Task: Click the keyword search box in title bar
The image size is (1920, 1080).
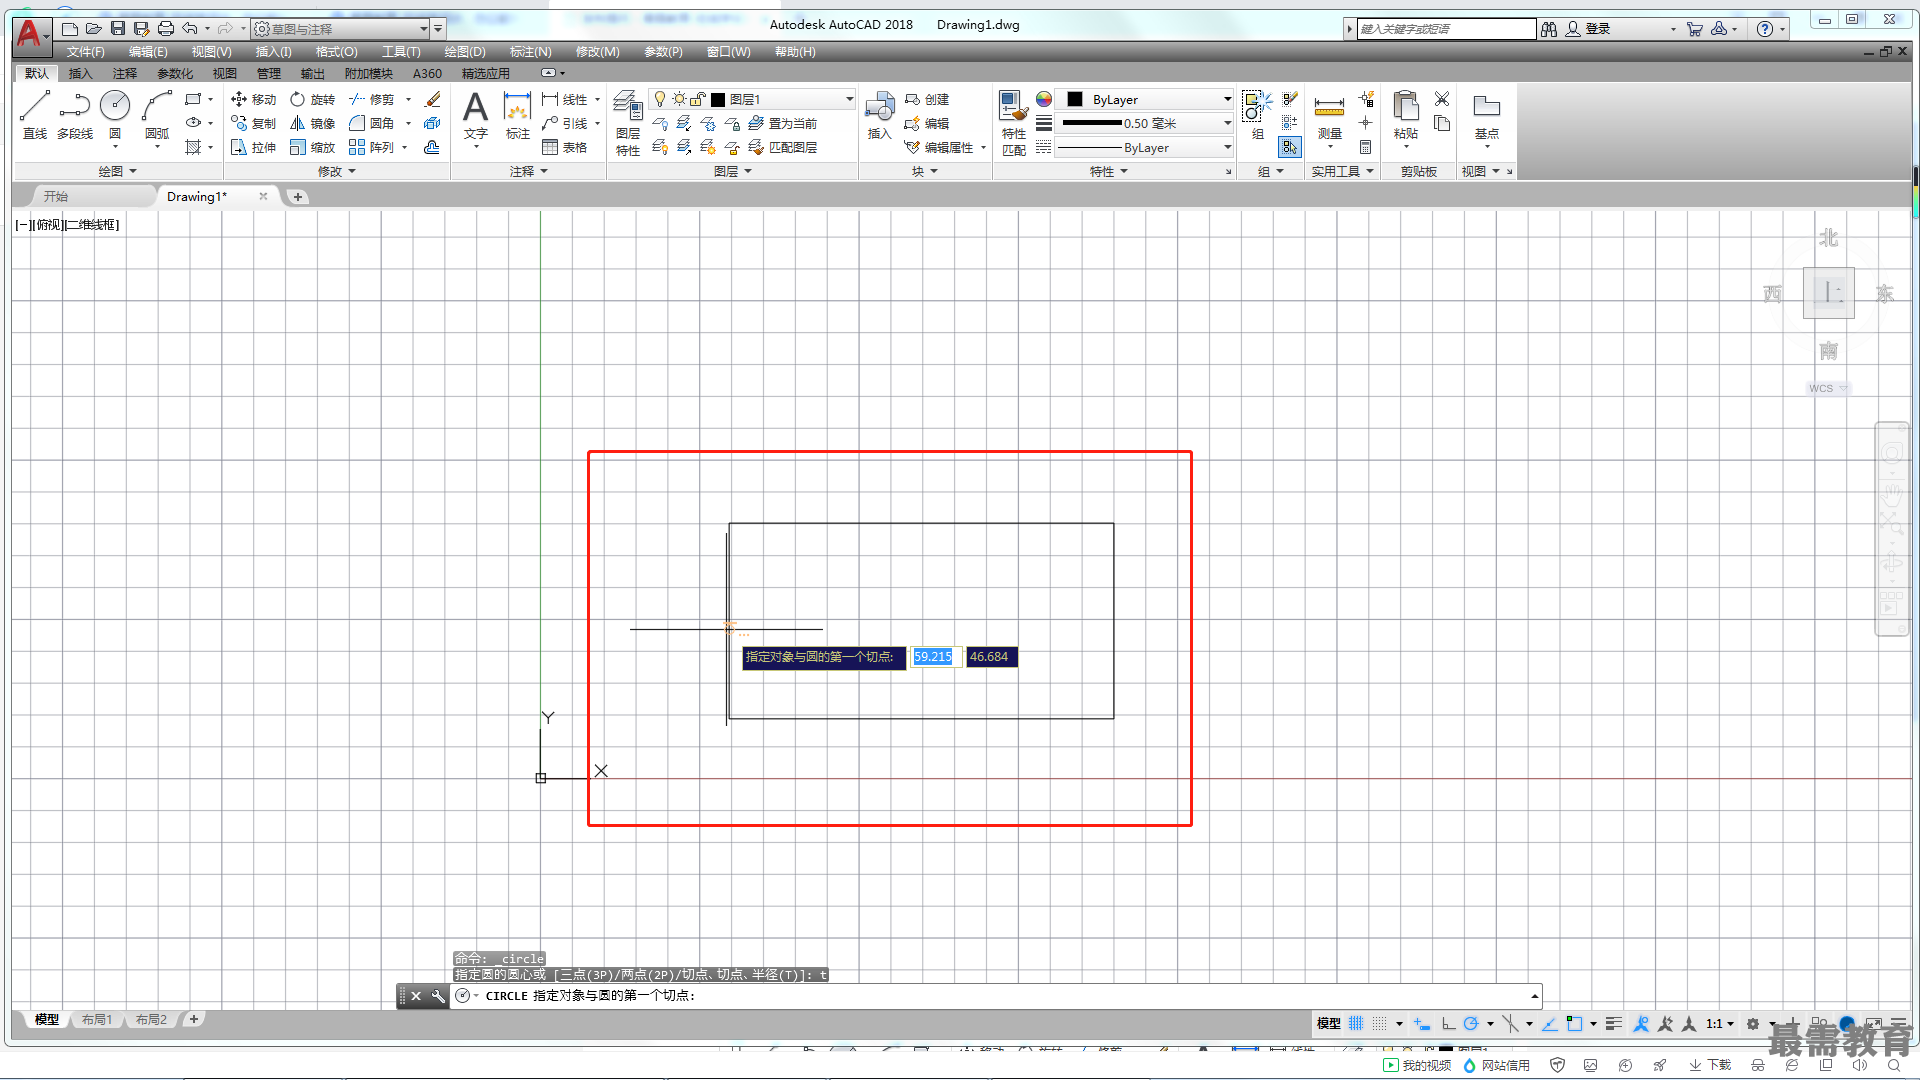Action: pyautogui.click(x=1446, y=29)
